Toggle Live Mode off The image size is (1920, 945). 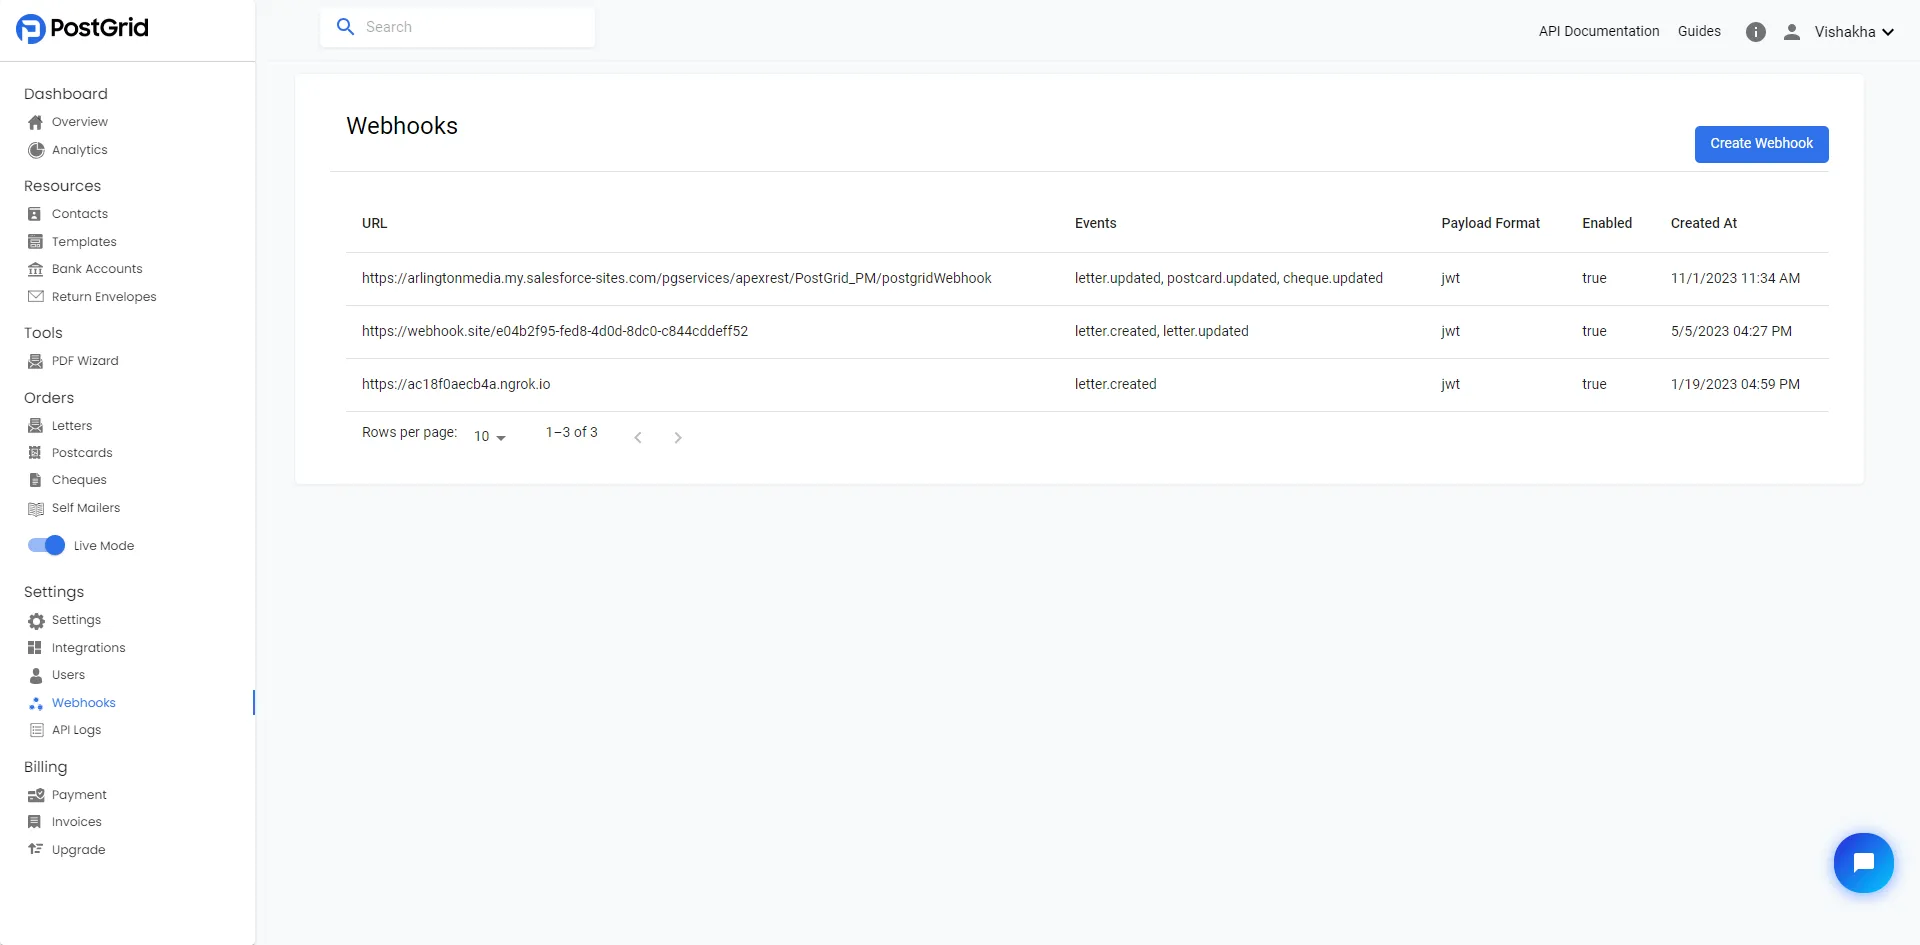point(46,545)
